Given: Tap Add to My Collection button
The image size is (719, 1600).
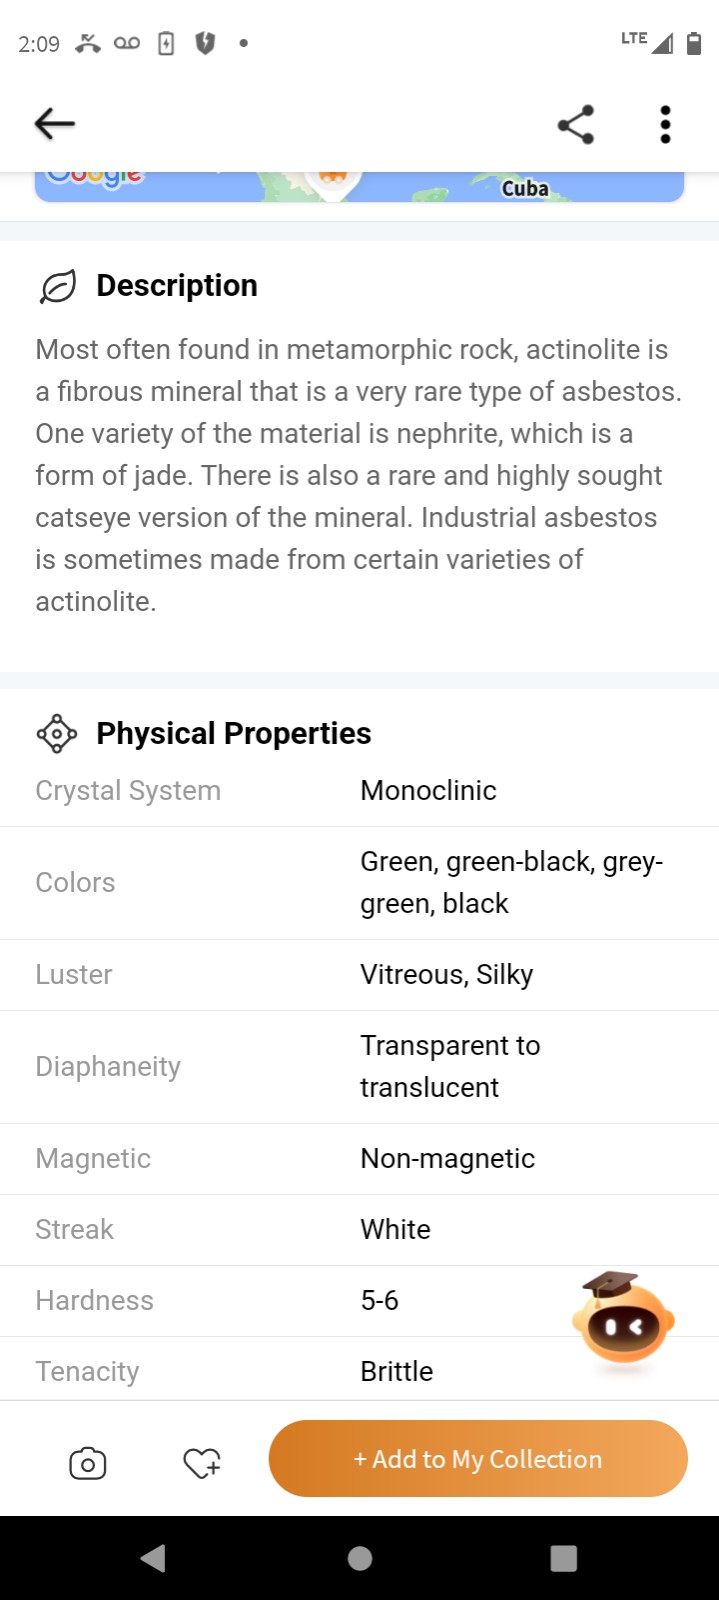Looking at the screenshot, I should (478, 1459).
